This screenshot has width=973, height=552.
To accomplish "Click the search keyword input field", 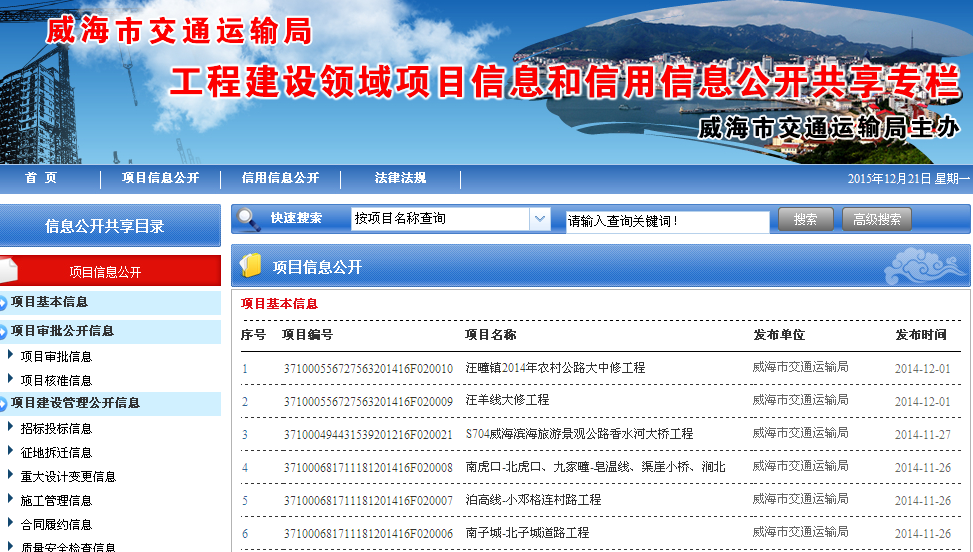I will 666,221.
